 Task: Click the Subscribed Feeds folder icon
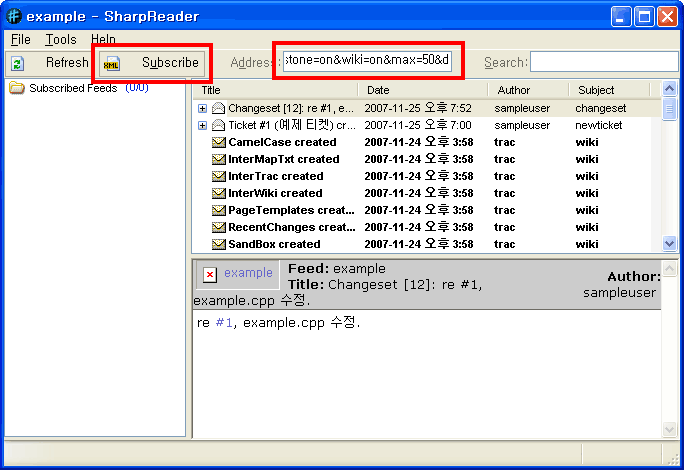click(x=17, y=88)
